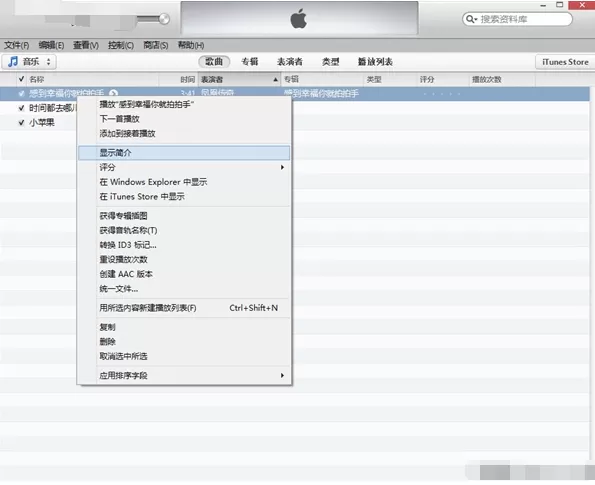Open the 控制(C) menu

(121, 45)
